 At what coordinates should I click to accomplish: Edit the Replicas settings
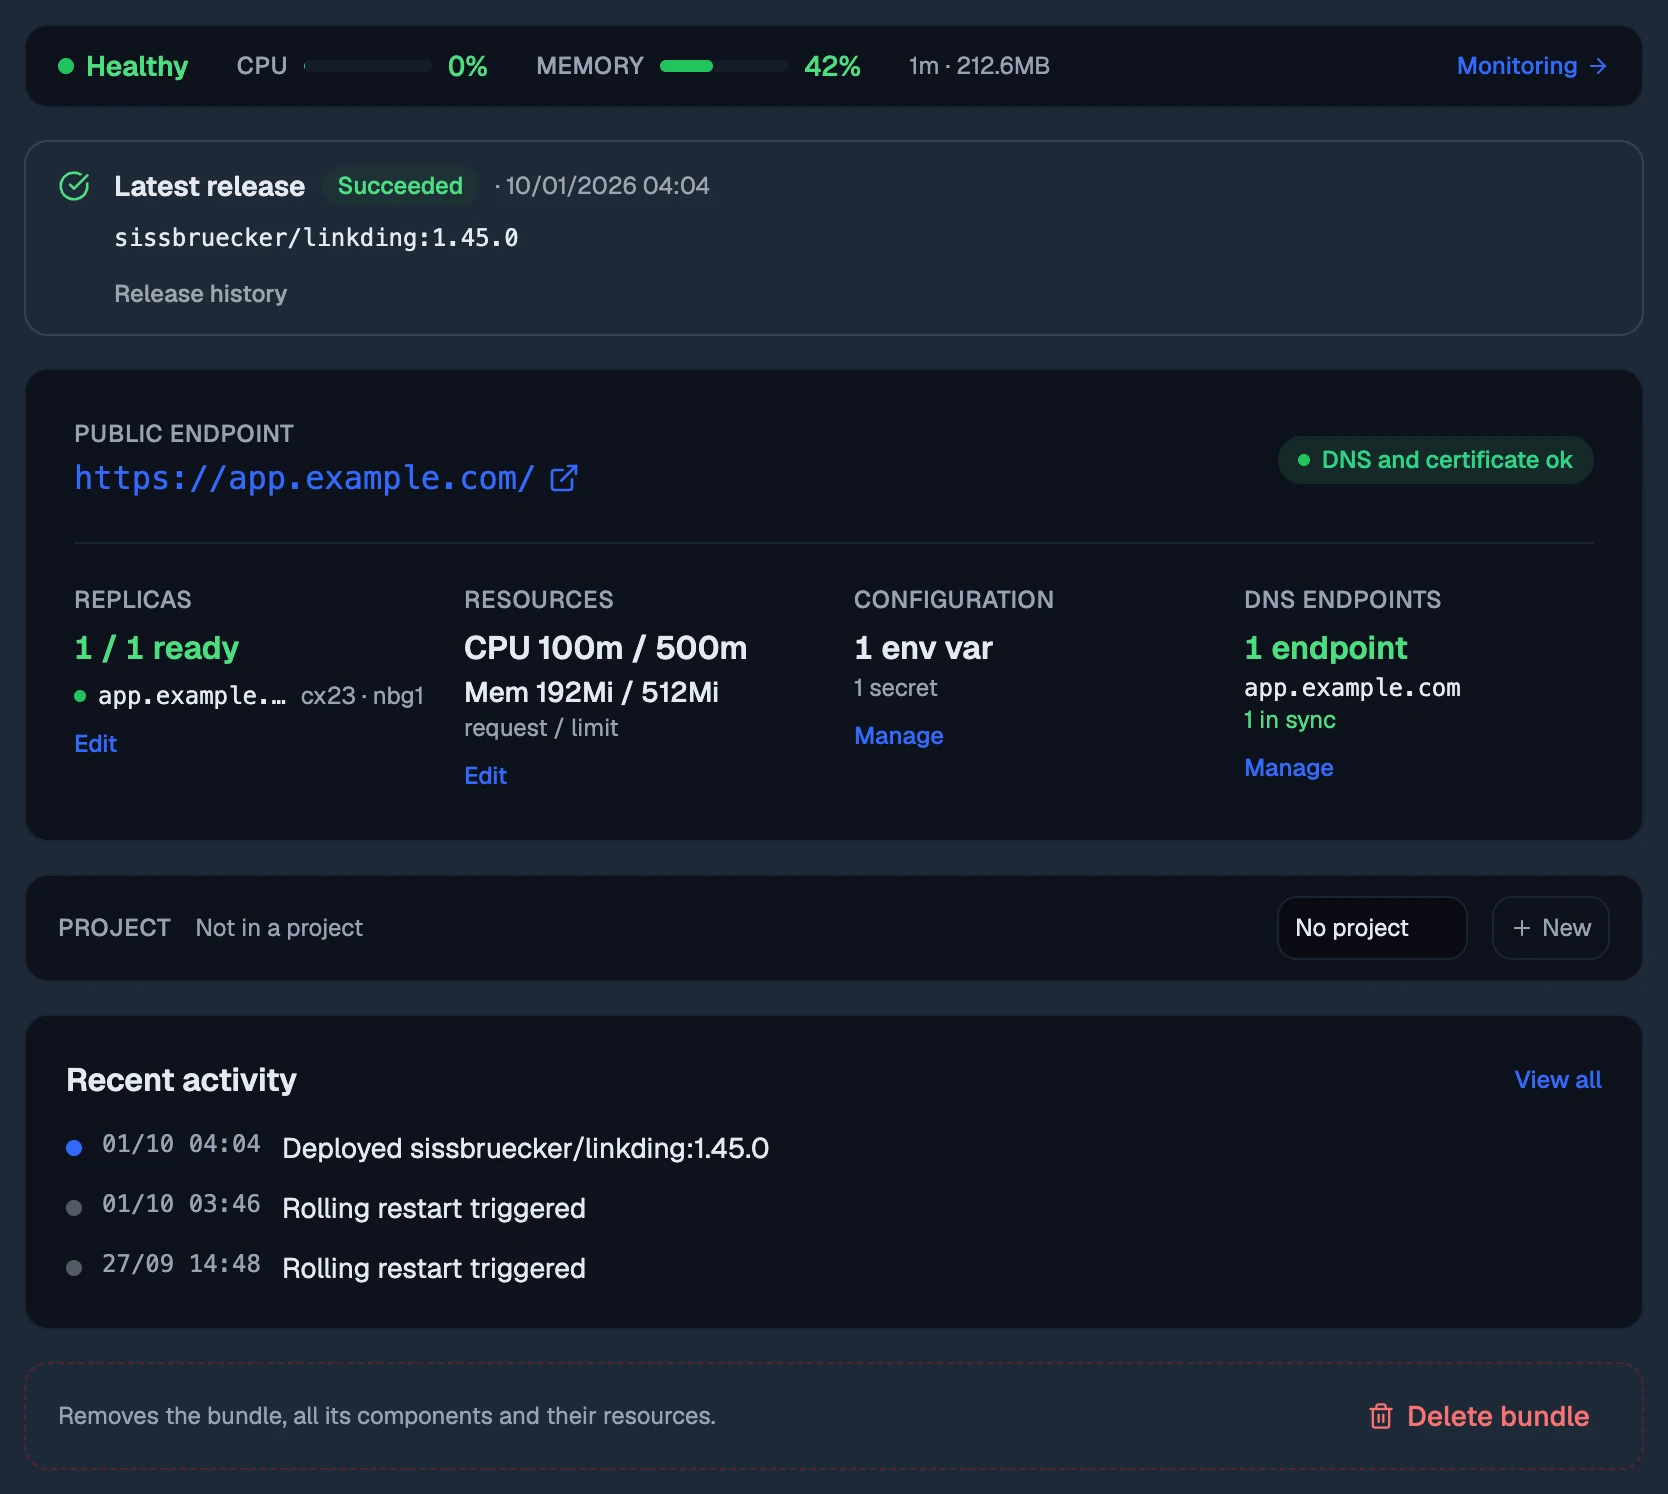tap(96, 744)
